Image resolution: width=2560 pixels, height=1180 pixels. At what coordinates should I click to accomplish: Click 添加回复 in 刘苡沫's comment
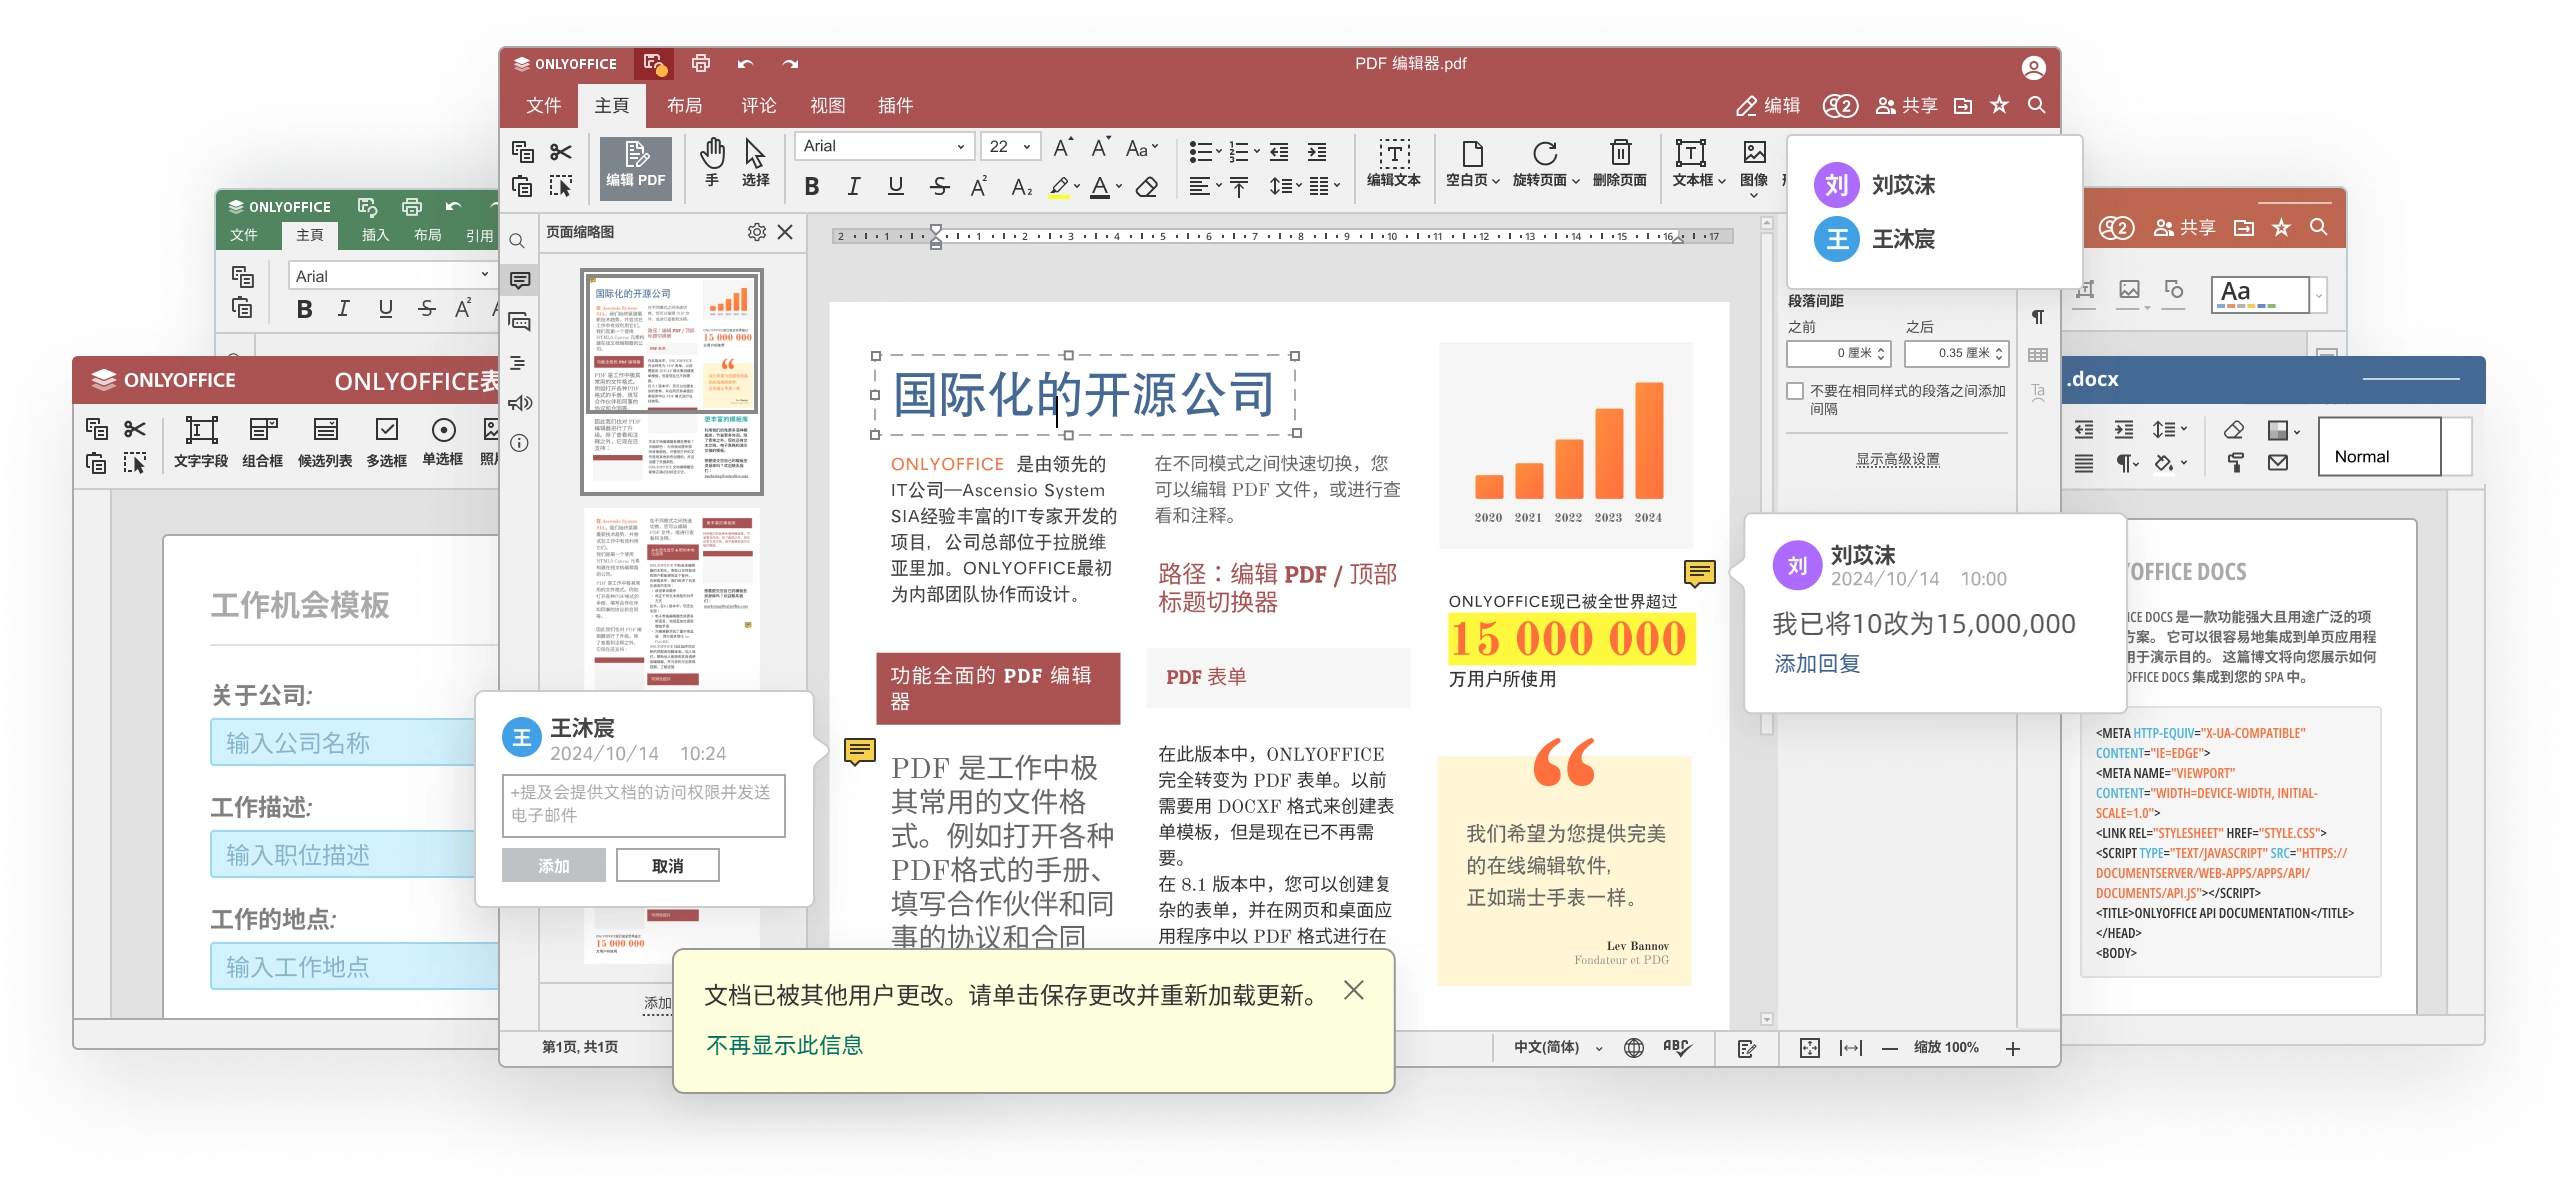pos(1817,663)
